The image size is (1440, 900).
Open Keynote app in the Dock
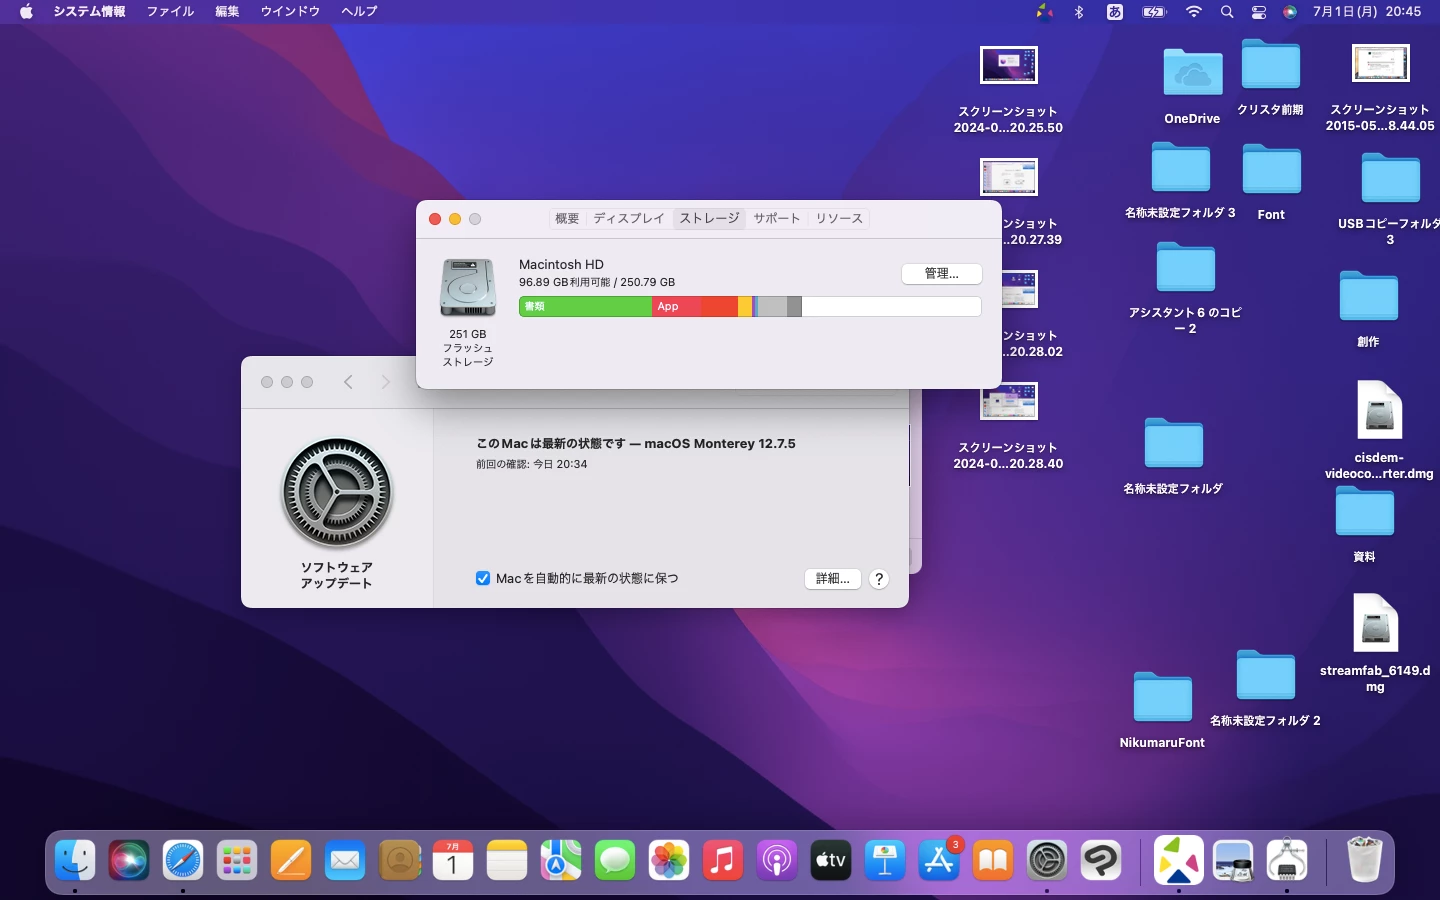[885, 860]
